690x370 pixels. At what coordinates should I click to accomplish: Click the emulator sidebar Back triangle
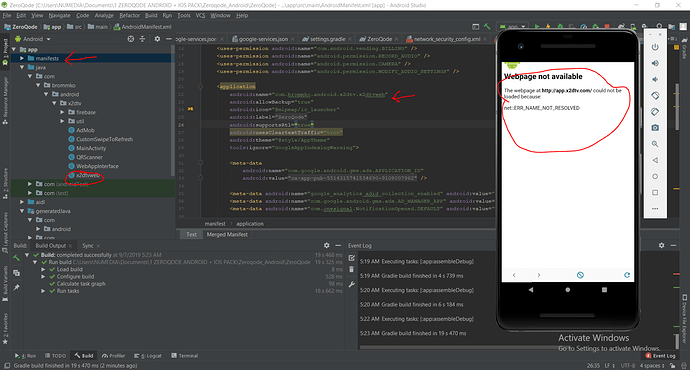(655, 160)
